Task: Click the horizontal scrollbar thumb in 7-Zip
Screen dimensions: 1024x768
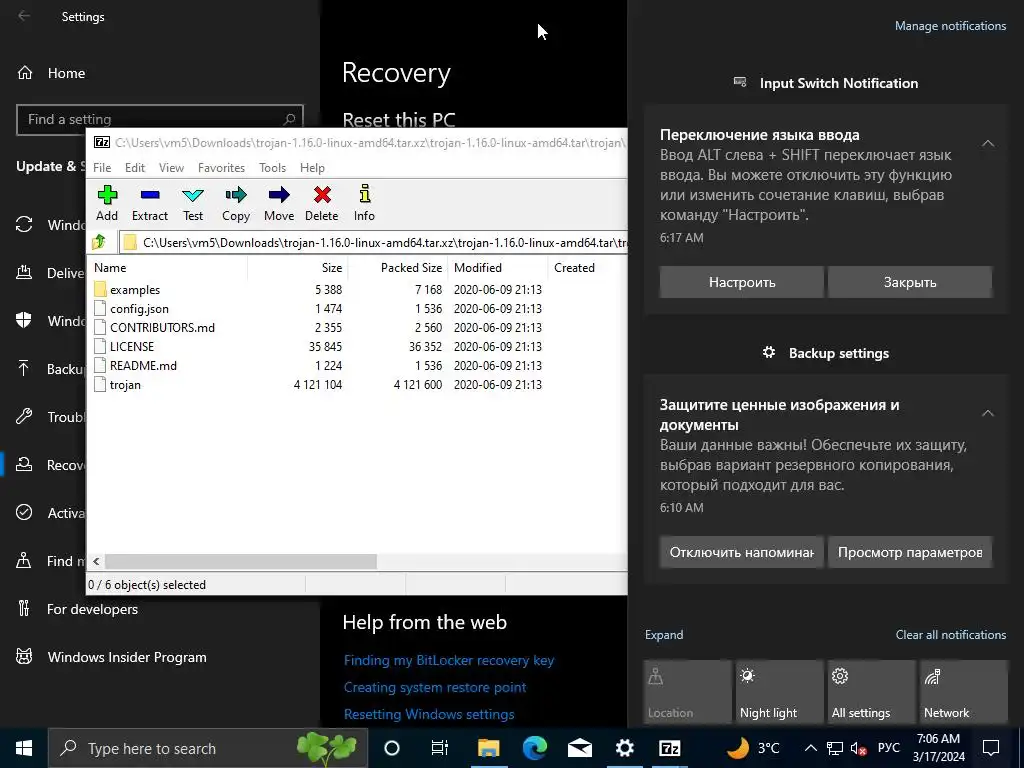Action: tap(241, 561)
